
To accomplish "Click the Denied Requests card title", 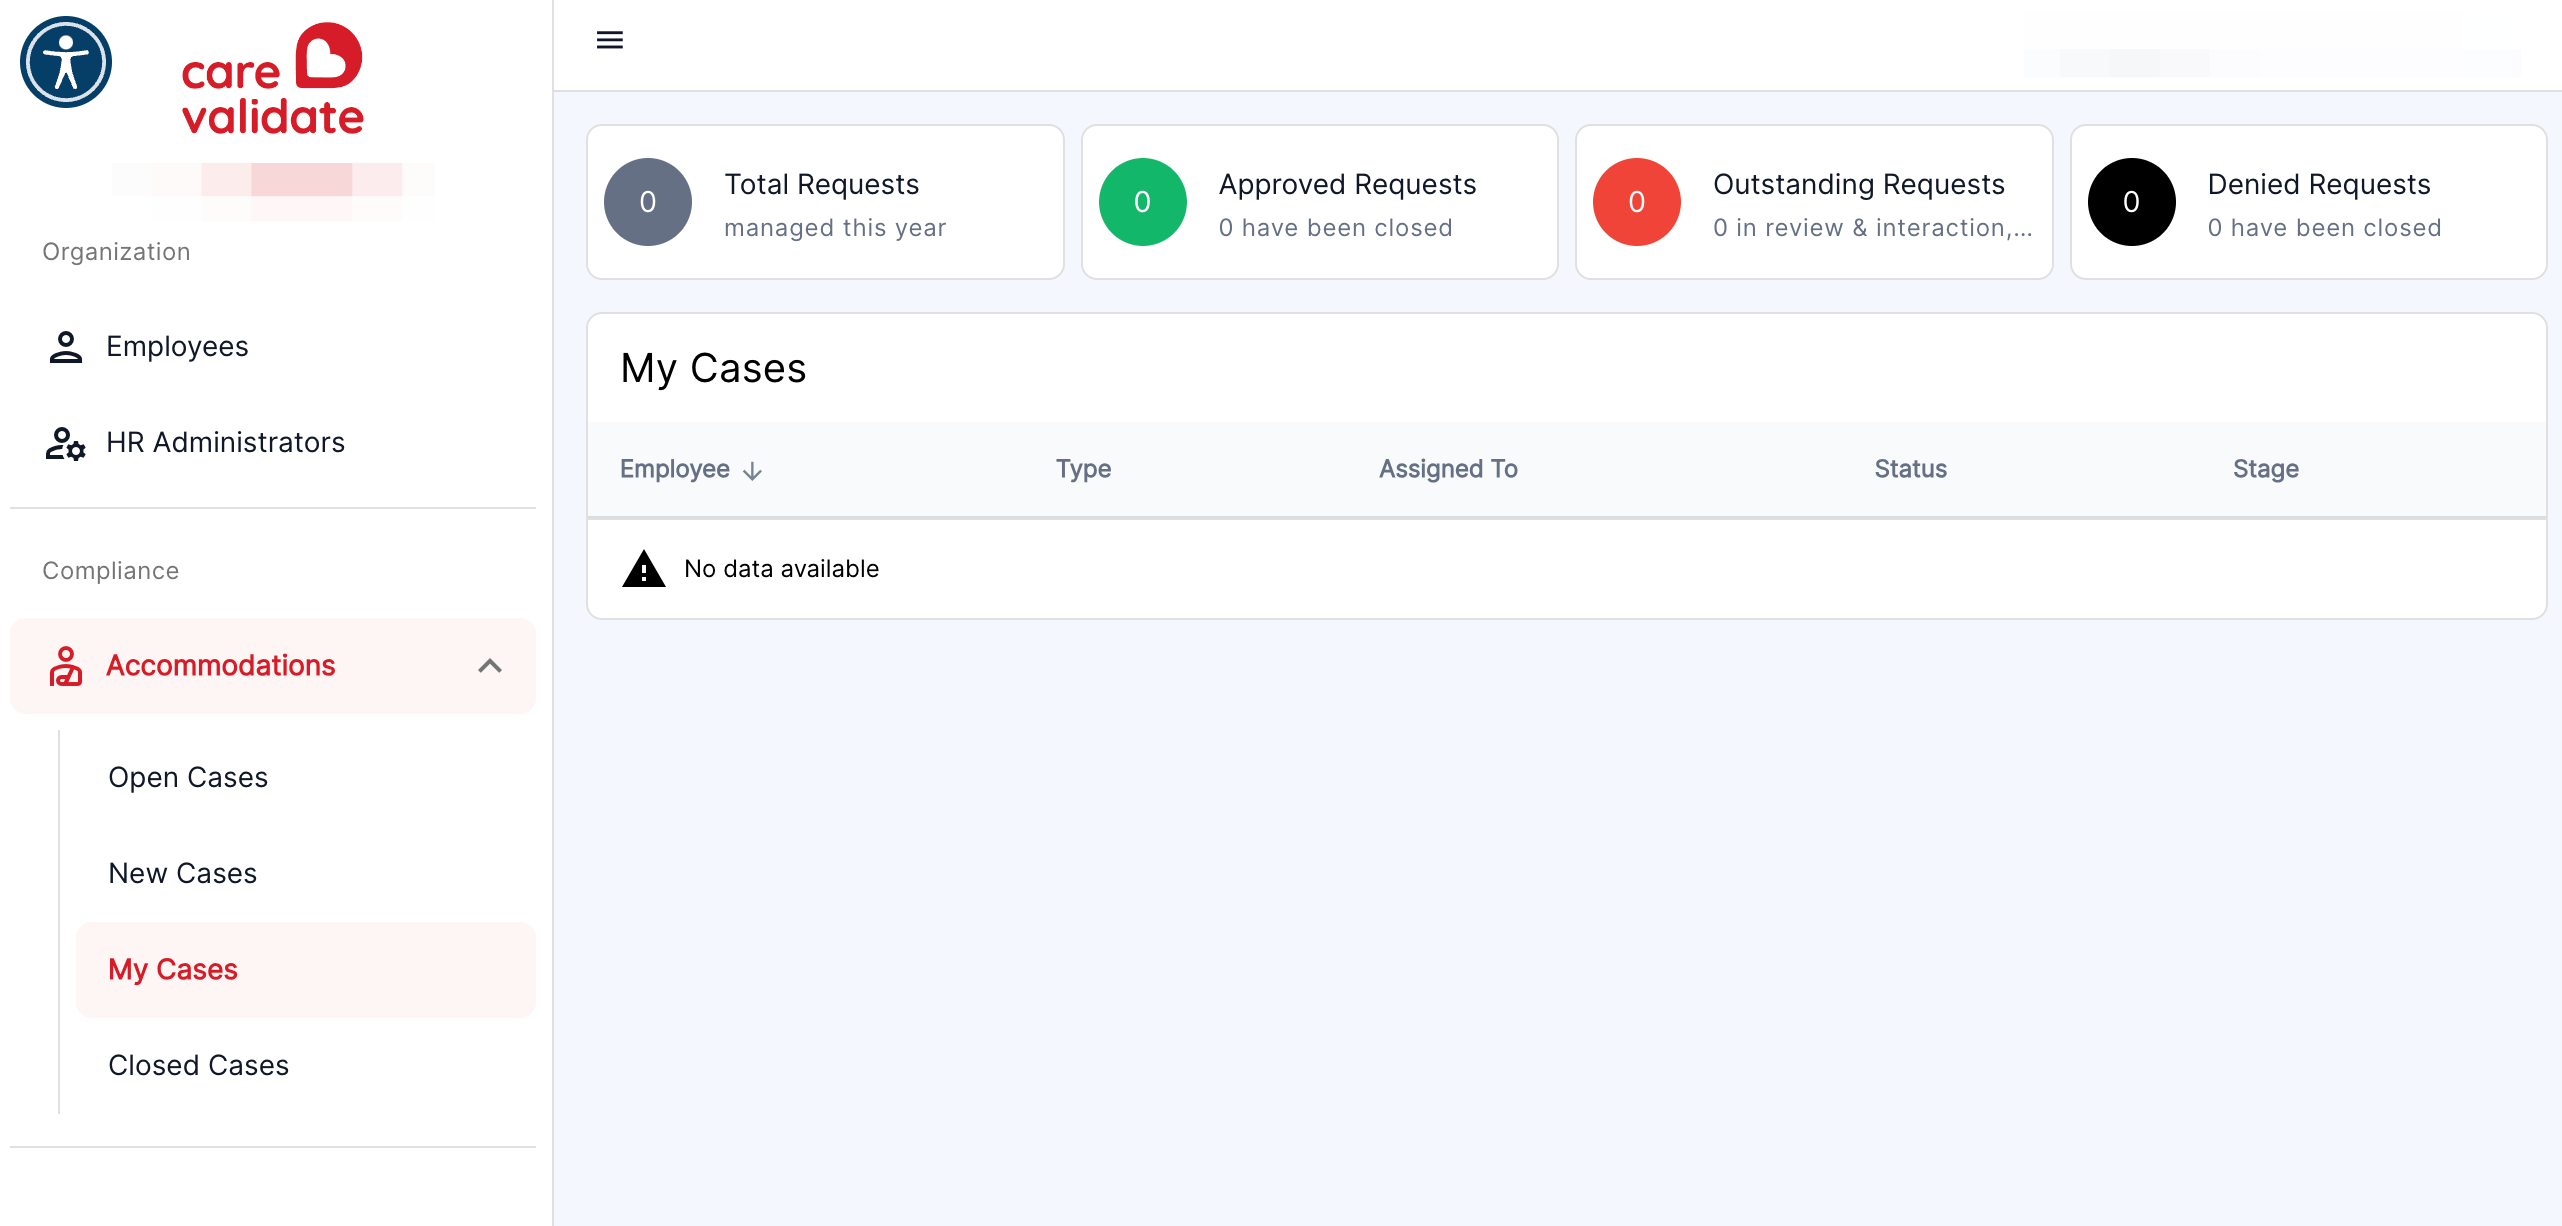I will click(2319, 185).
